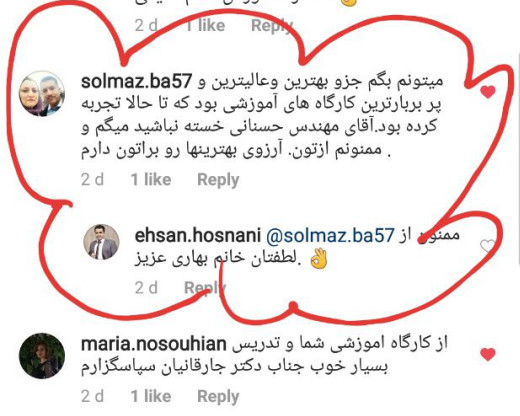This screenshot has width=520, height=416.
Task: Click the 2 d timestamp under solmaz.ba57's comment
Action: (x=93, y=180)
